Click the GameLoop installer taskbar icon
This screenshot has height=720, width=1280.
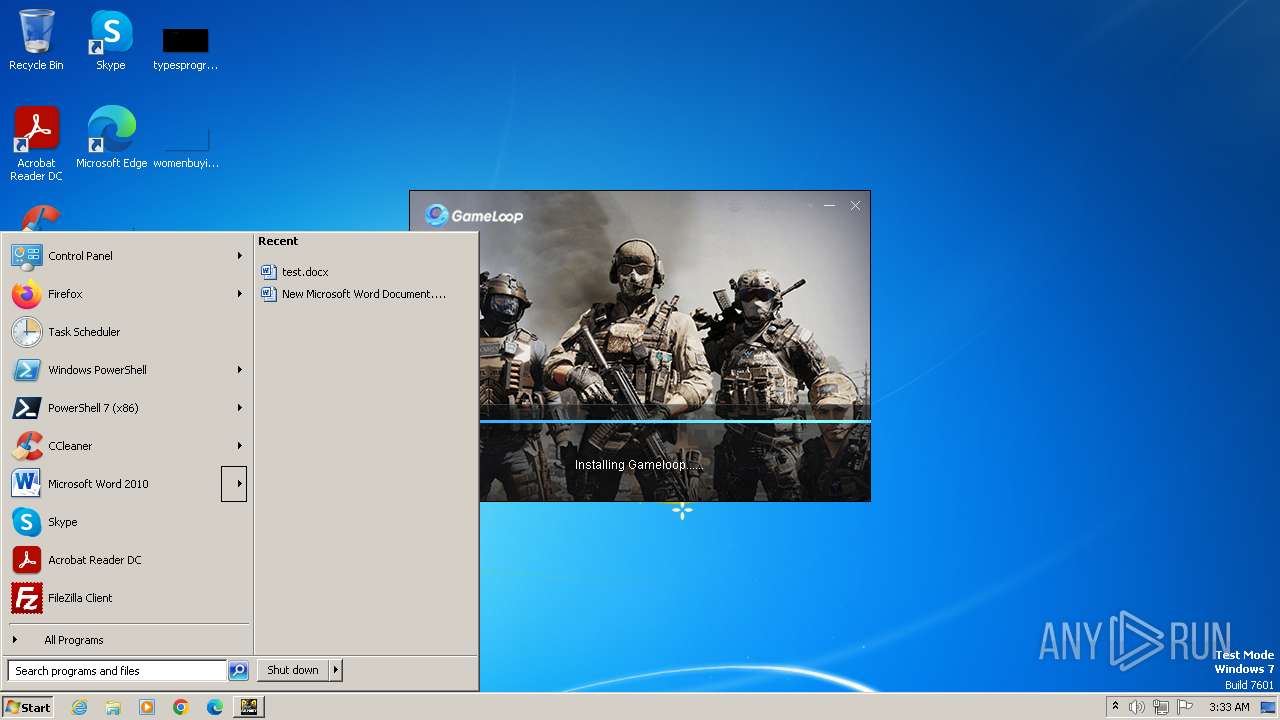click(x=249, y=707)
